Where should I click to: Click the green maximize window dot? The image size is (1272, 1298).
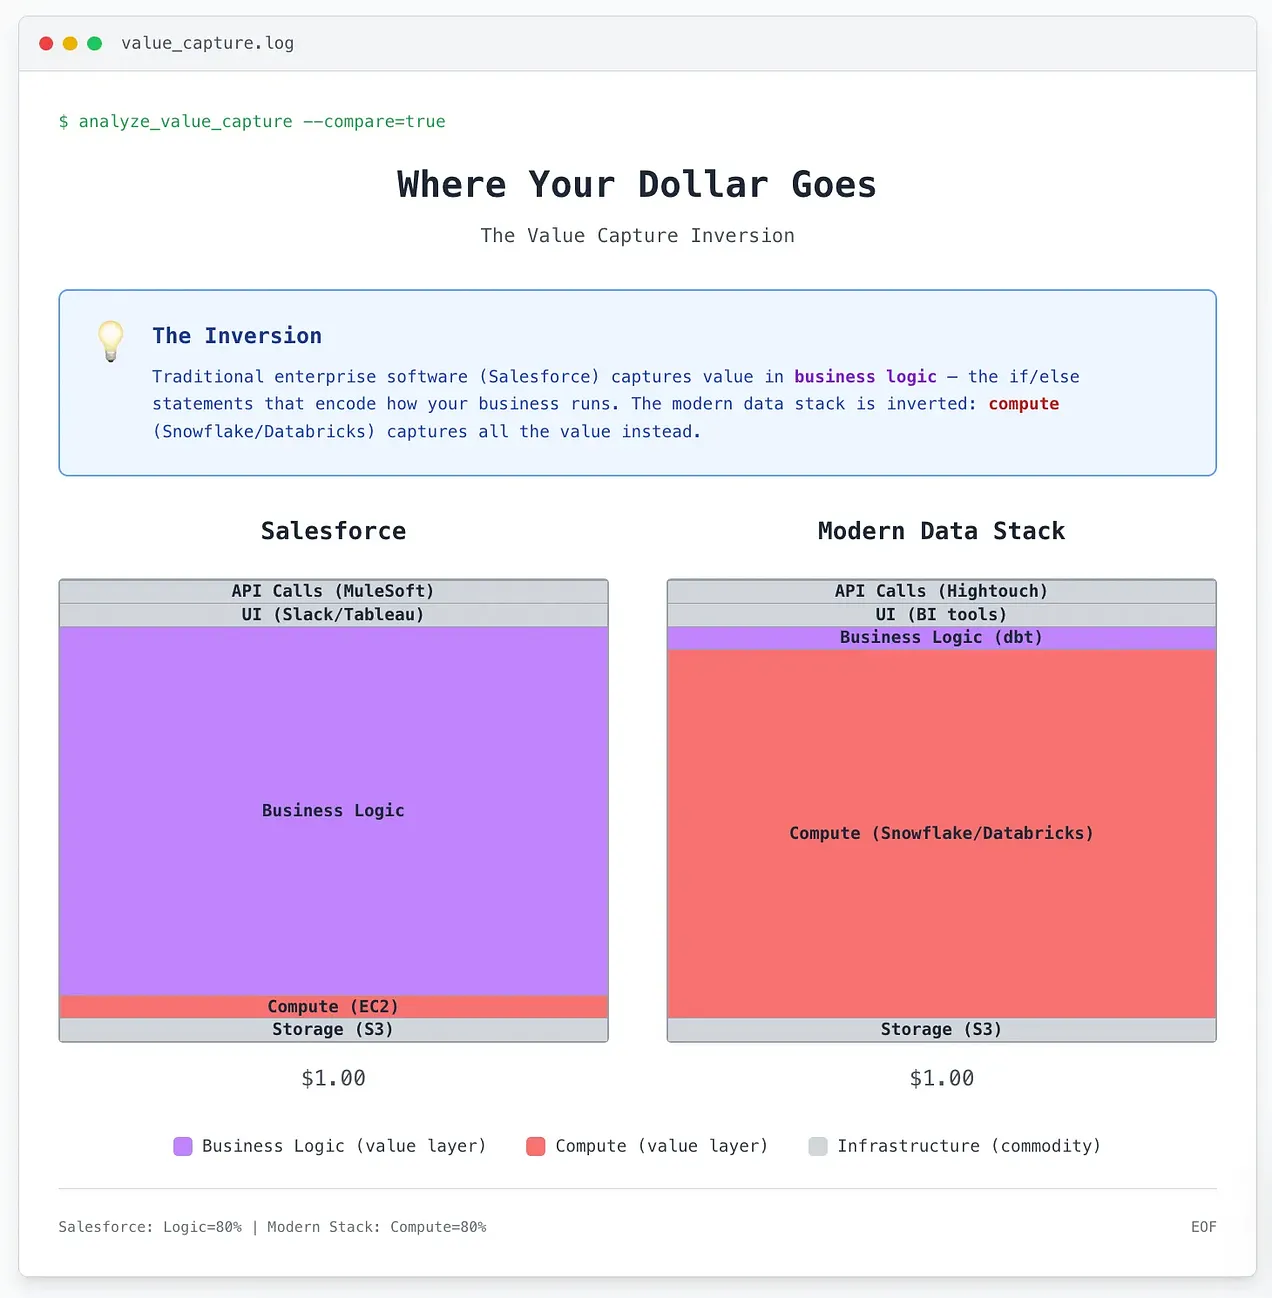pyautogui.click(x=95, y=43)
